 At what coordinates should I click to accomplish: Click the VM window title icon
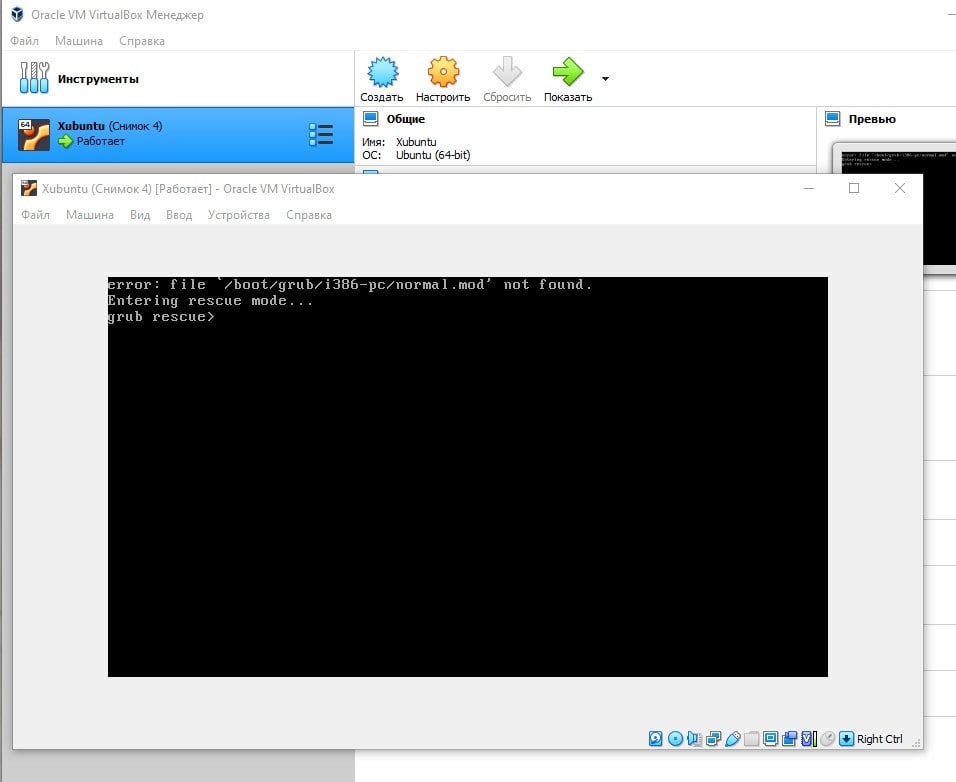pos(28,188)
